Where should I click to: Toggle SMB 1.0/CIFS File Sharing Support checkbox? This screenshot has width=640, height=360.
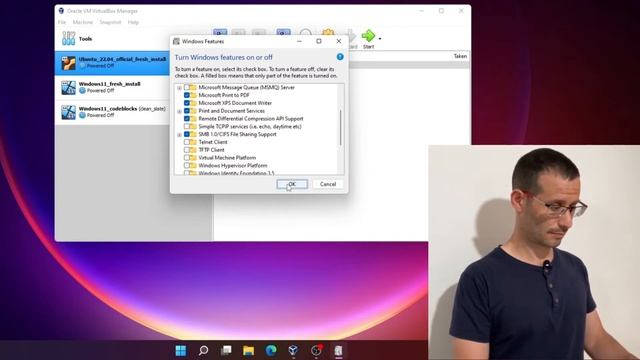click(187, 134)
